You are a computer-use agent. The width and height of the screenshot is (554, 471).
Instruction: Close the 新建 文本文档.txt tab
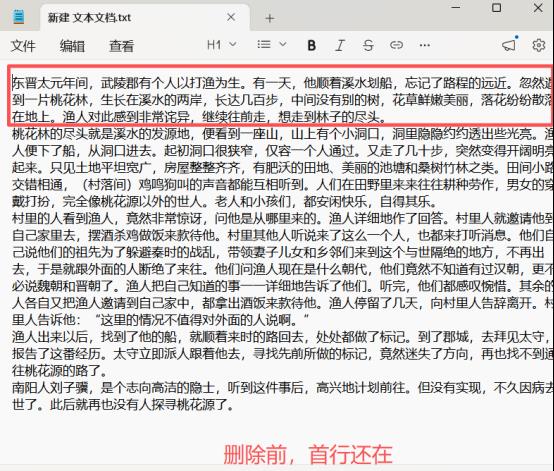[x=231, y=17]
